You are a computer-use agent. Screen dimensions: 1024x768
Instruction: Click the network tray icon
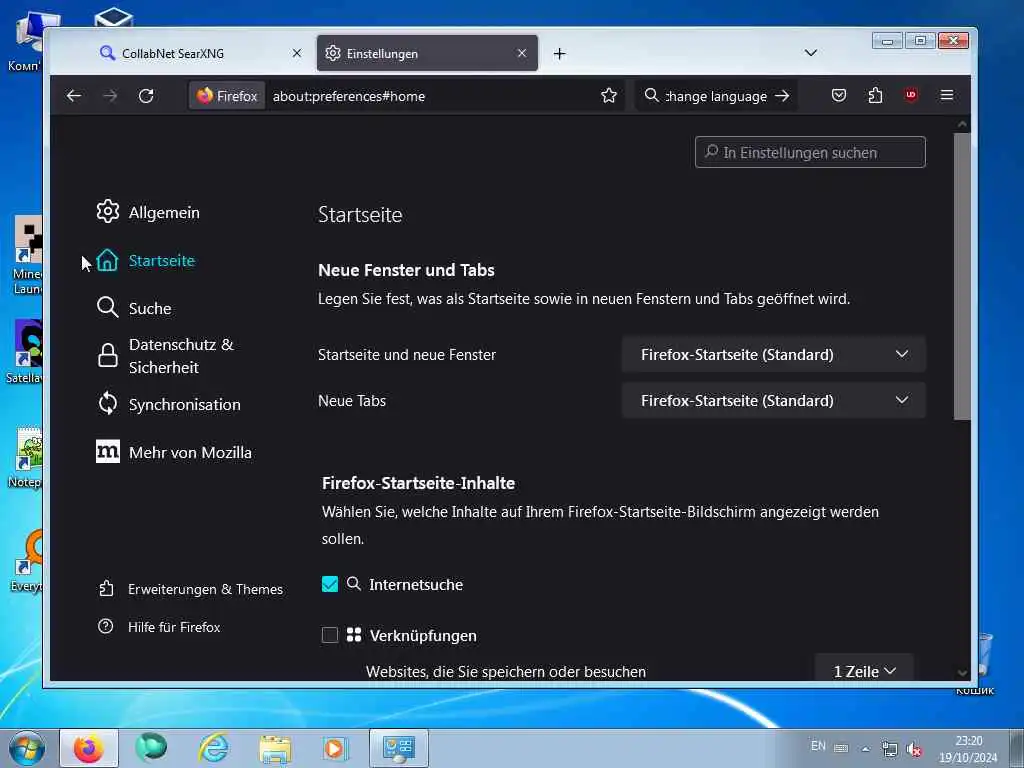[889, 748]
